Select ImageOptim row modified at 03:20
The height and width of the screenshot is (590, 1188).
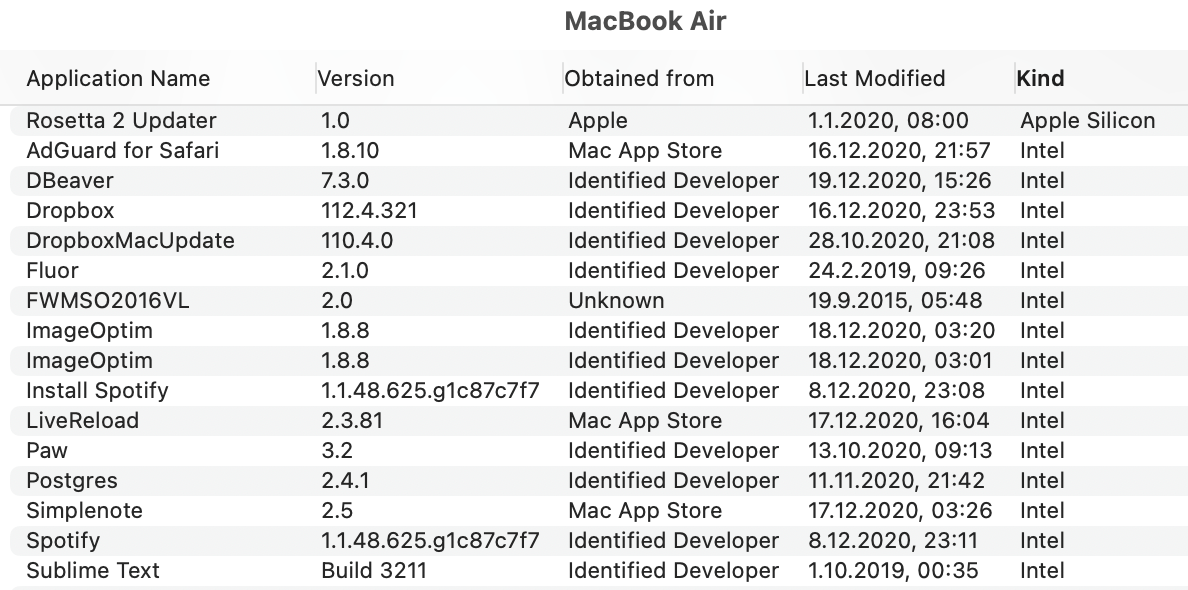[90, 331]
